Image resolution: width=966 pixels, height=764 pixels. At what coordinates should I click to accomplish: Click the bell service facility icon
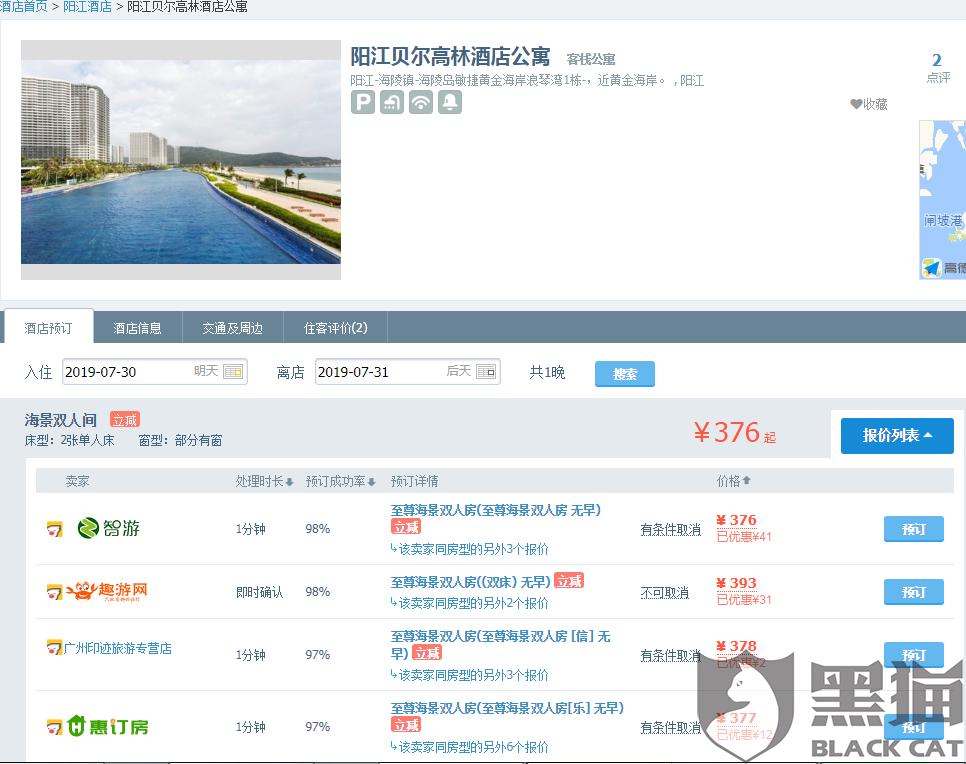[x=450, y=102]
